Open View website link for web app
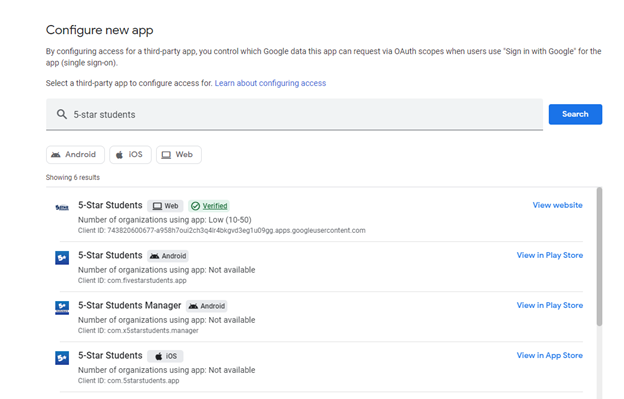The height and width of the screenshot is (399, 624). point(558,205)
